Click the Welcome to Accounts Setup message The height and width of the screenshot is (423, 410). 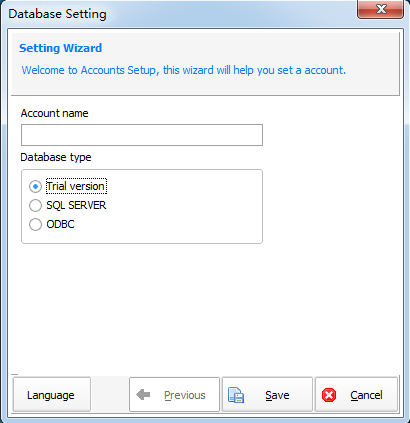pyautogui.click(x=184, y=70)
